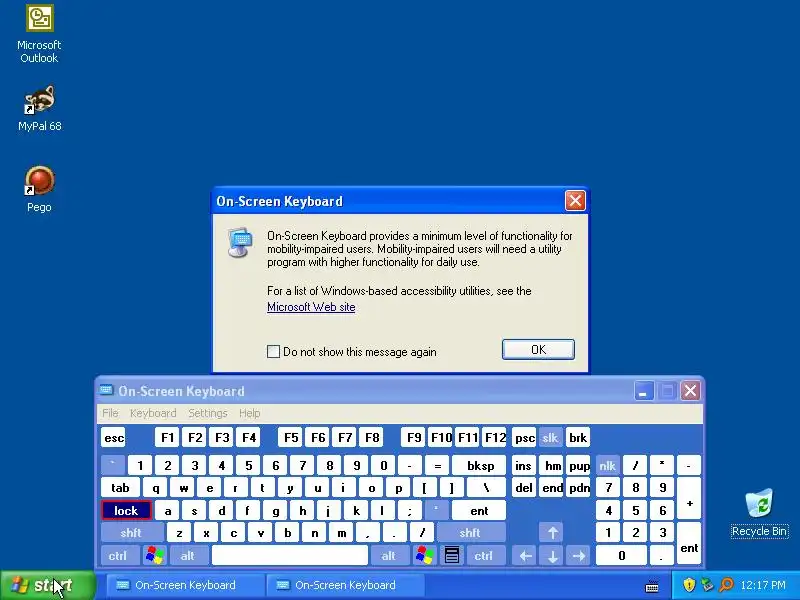Click the left arrow key
The image size is (800, 600).
tap(525, 555)
